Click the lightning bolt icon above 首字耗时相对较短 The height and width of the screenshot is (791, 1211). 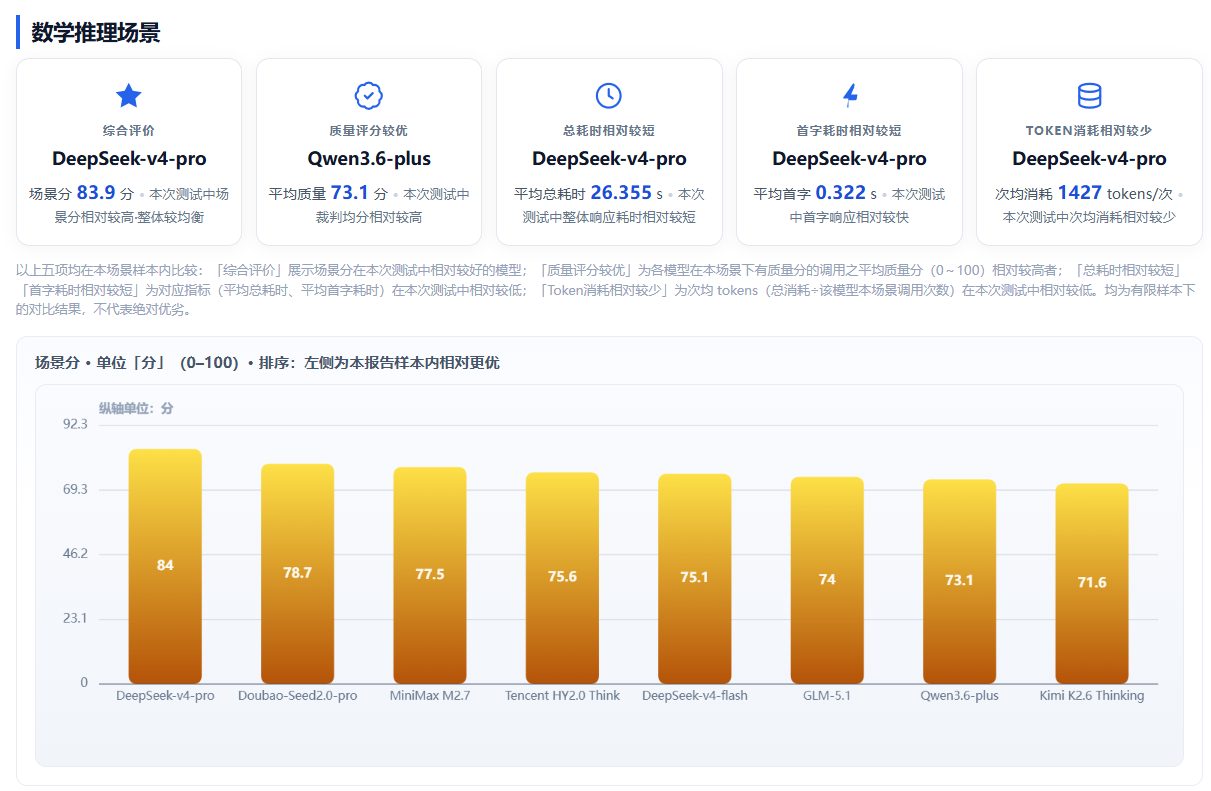(x=850, y=96)
